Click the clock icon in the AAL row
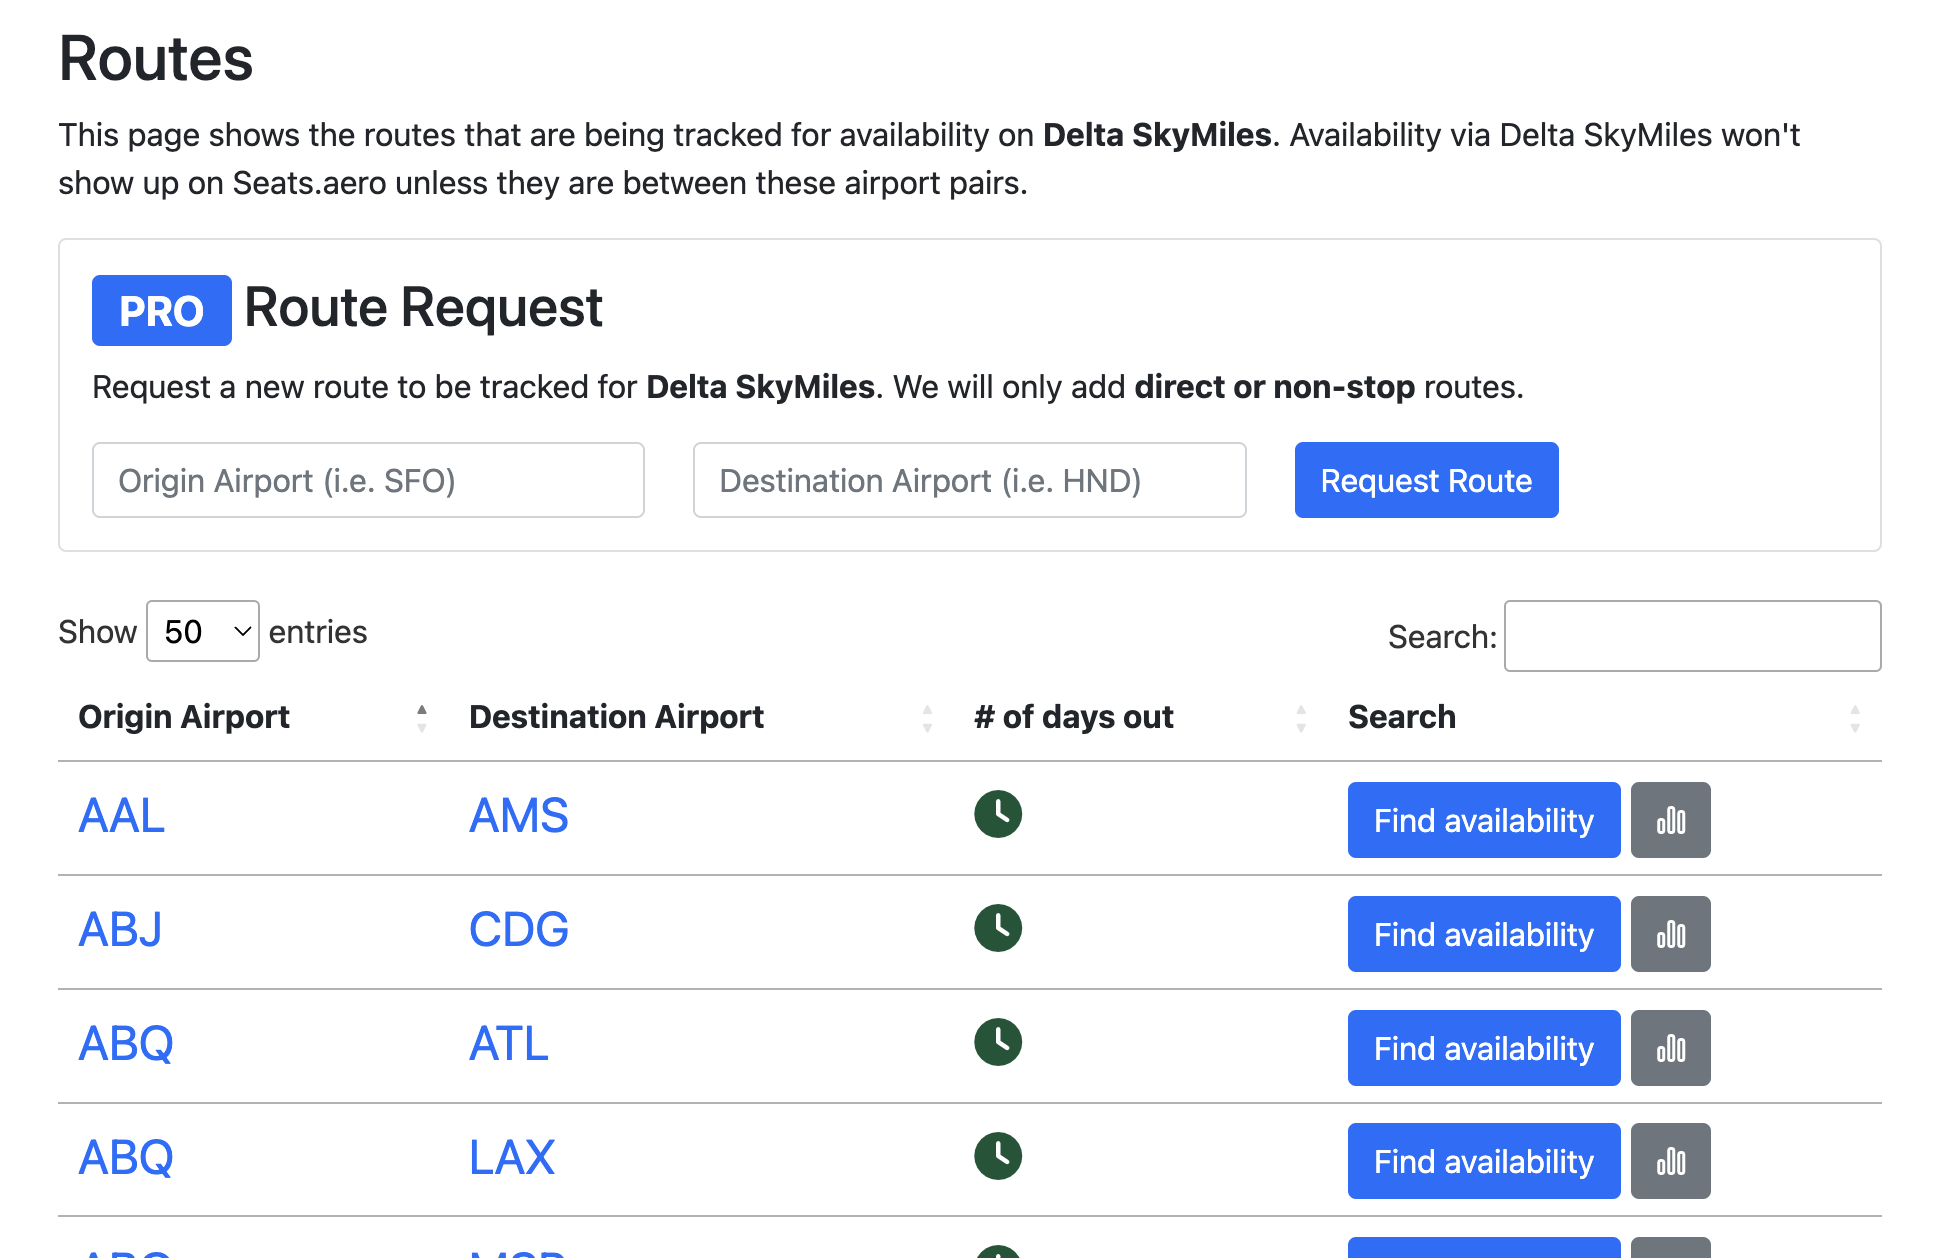Screen dimensions: 1946x1258 998,814
